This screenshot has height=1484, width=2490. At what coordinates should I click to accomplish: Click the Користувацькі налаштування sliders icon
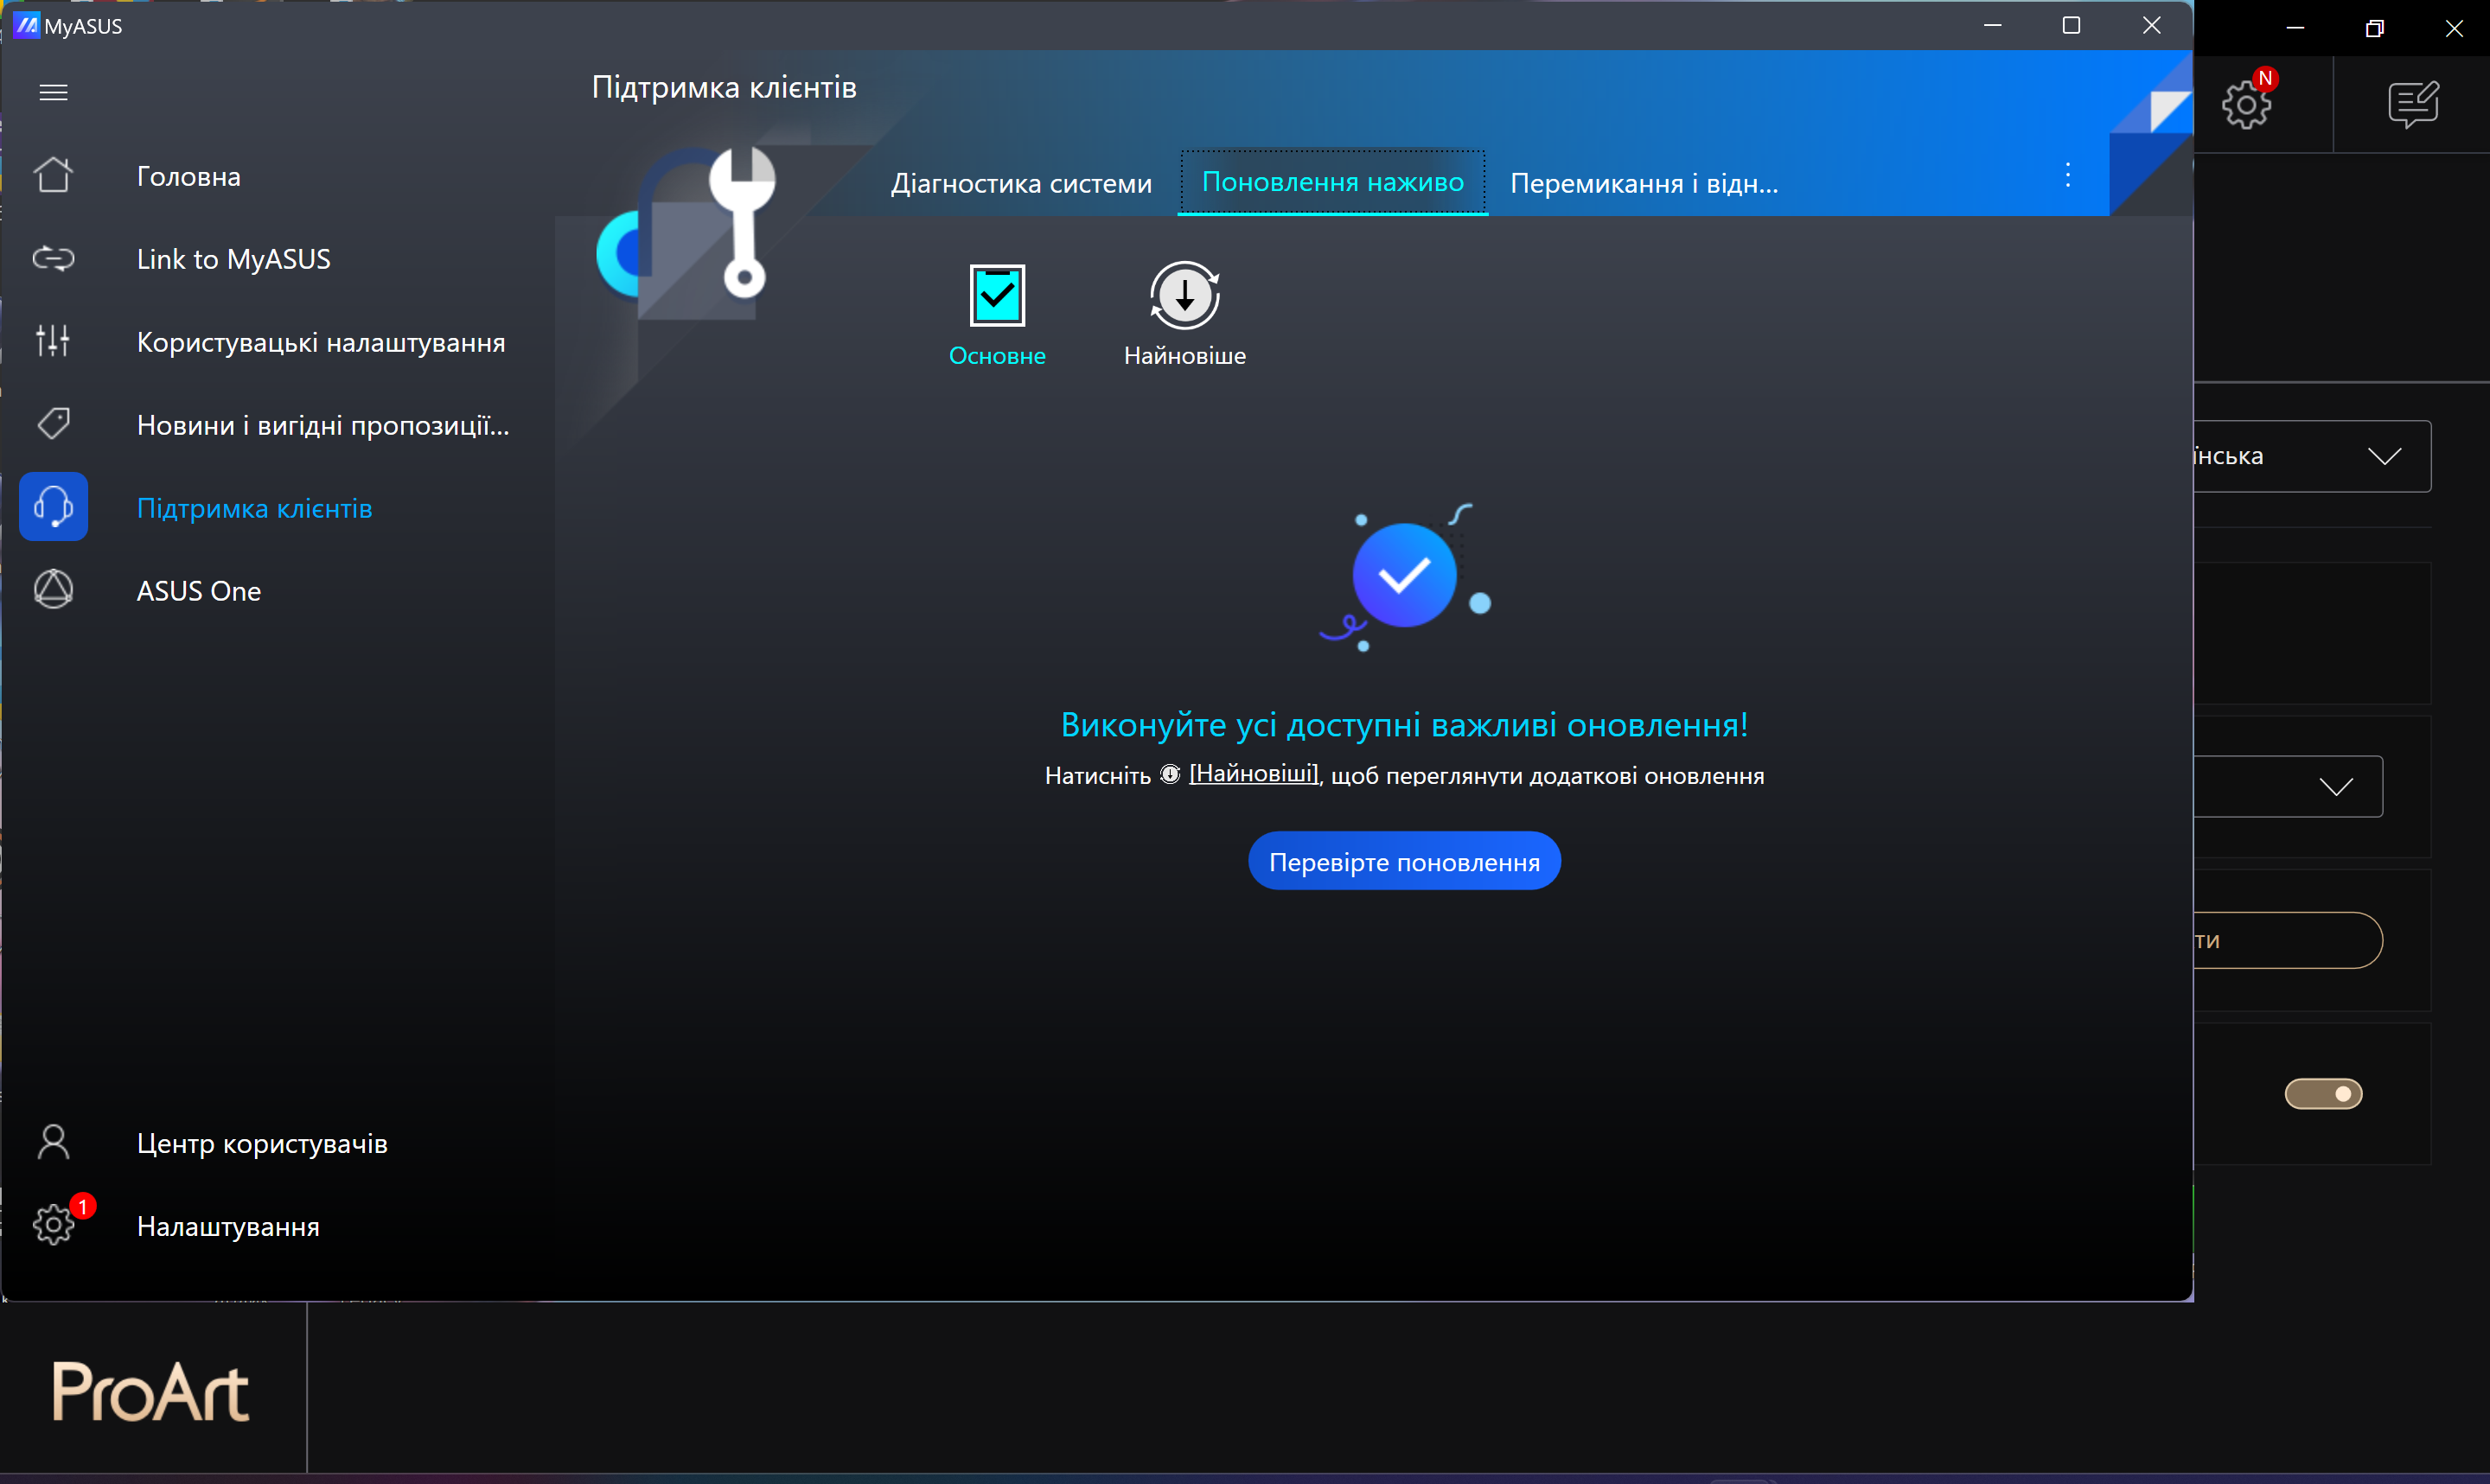click(x=53, y=342)
